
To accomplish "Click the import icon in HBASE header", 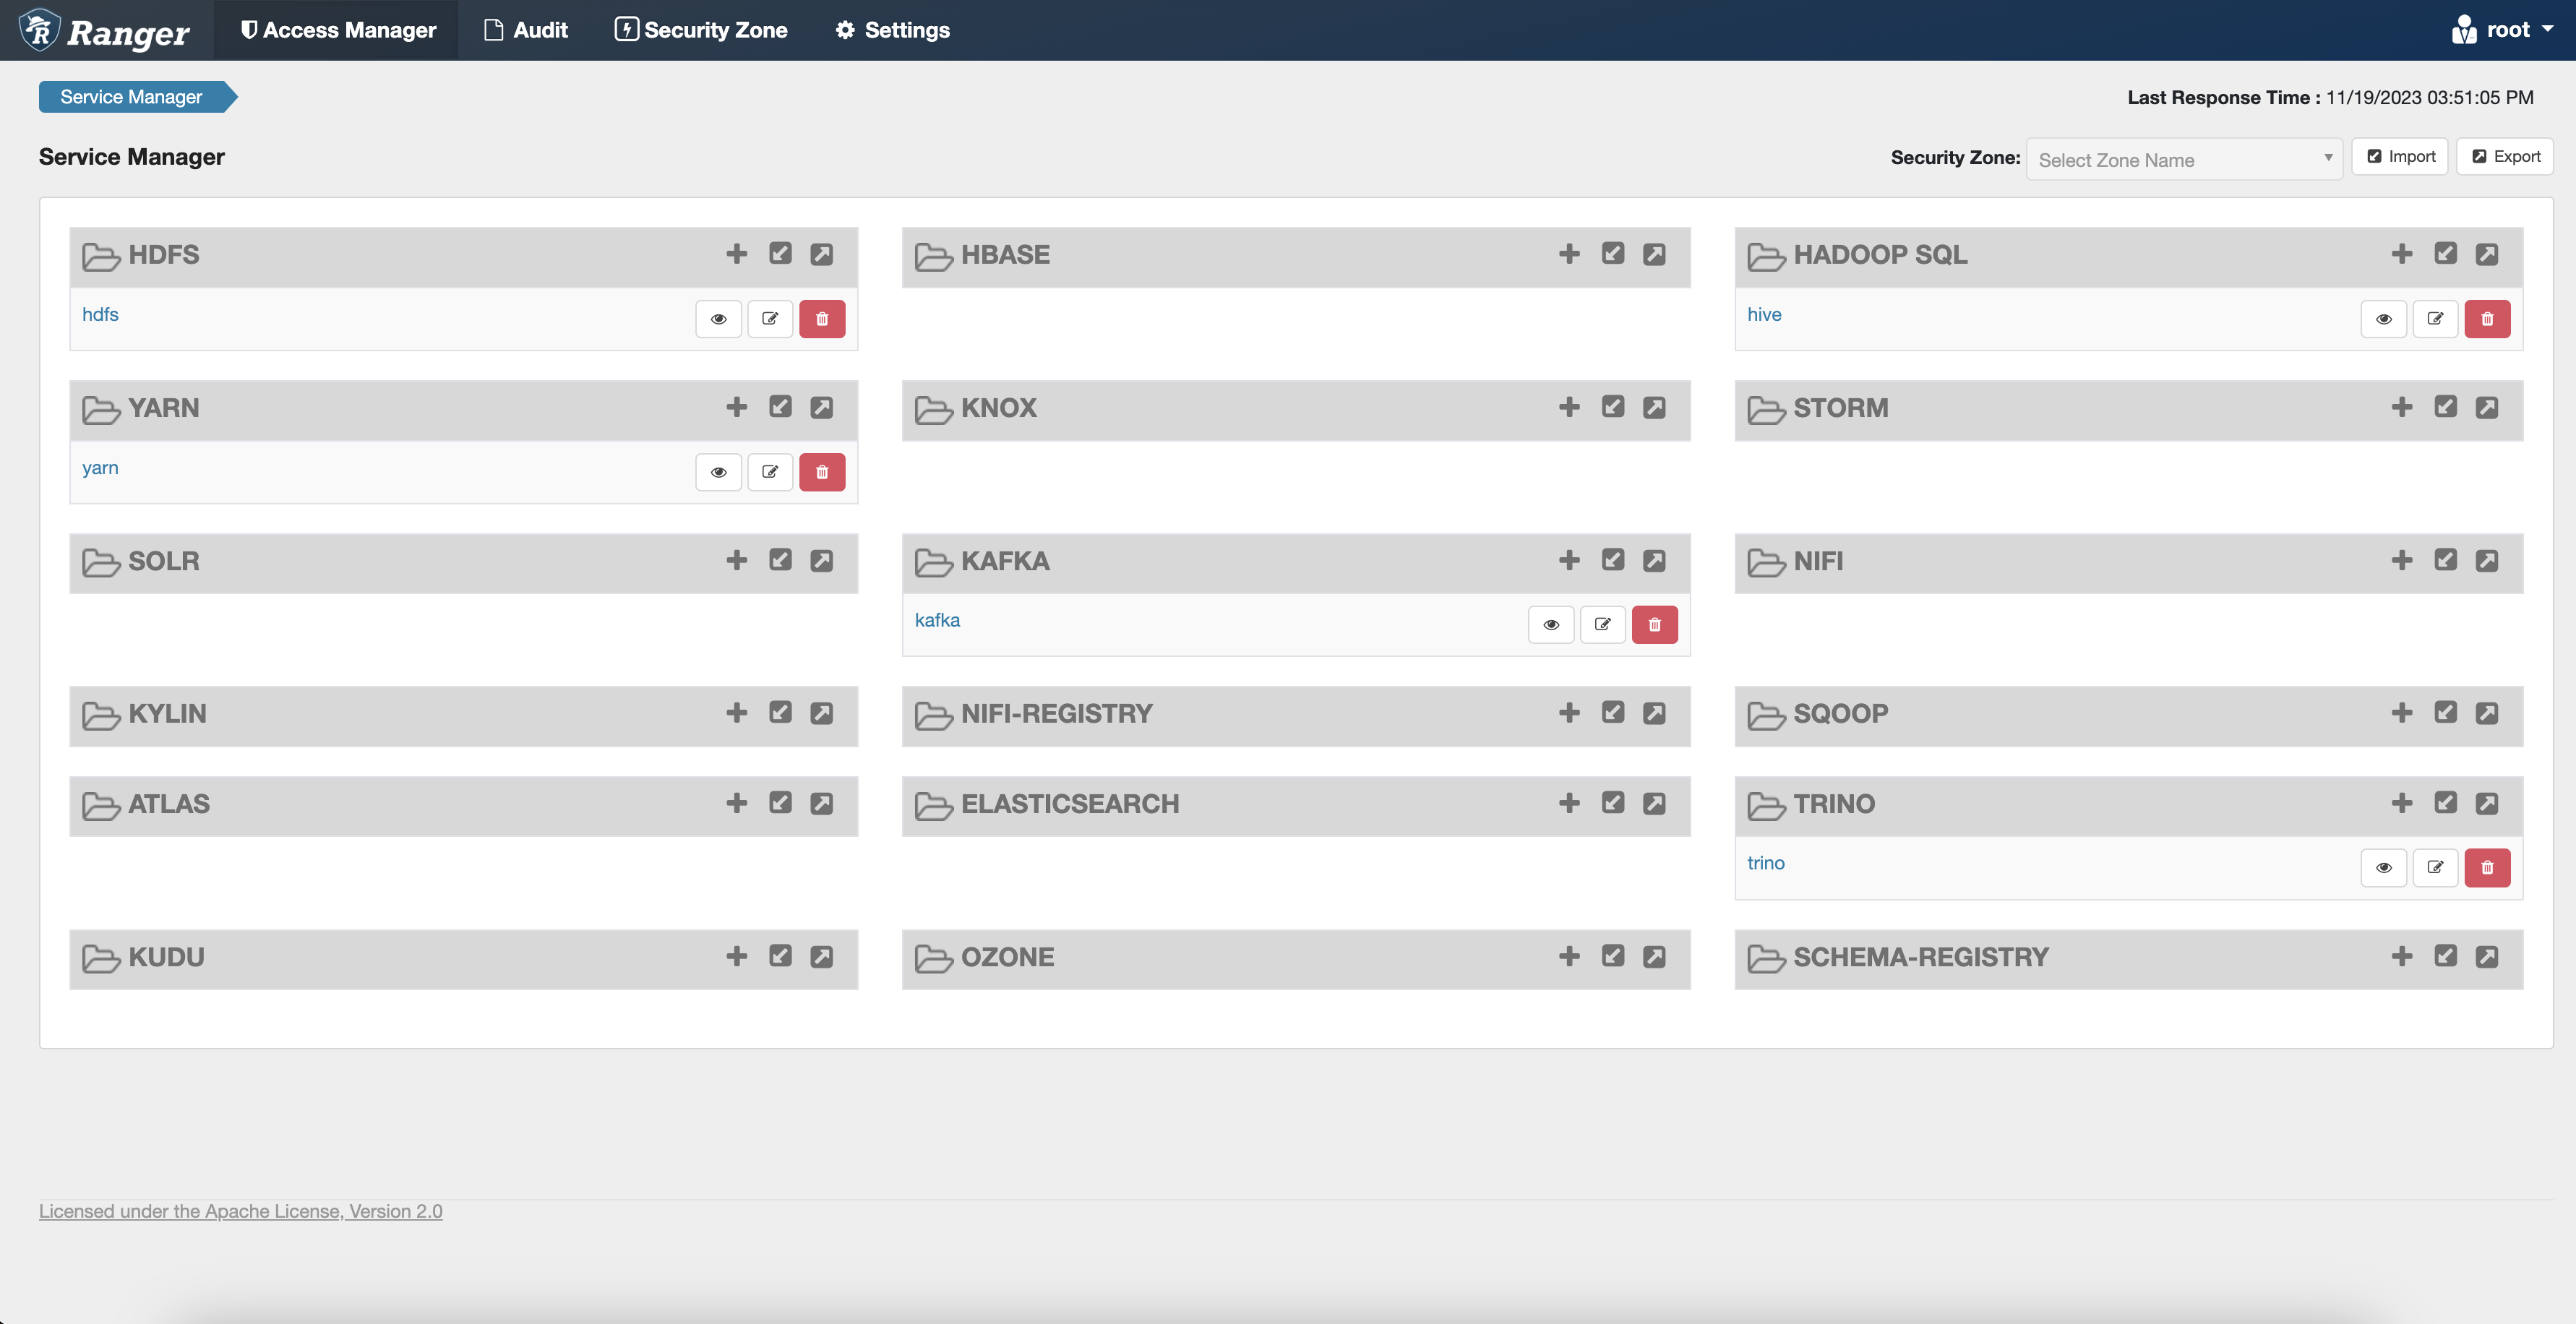I will (x=1612, y=254).
